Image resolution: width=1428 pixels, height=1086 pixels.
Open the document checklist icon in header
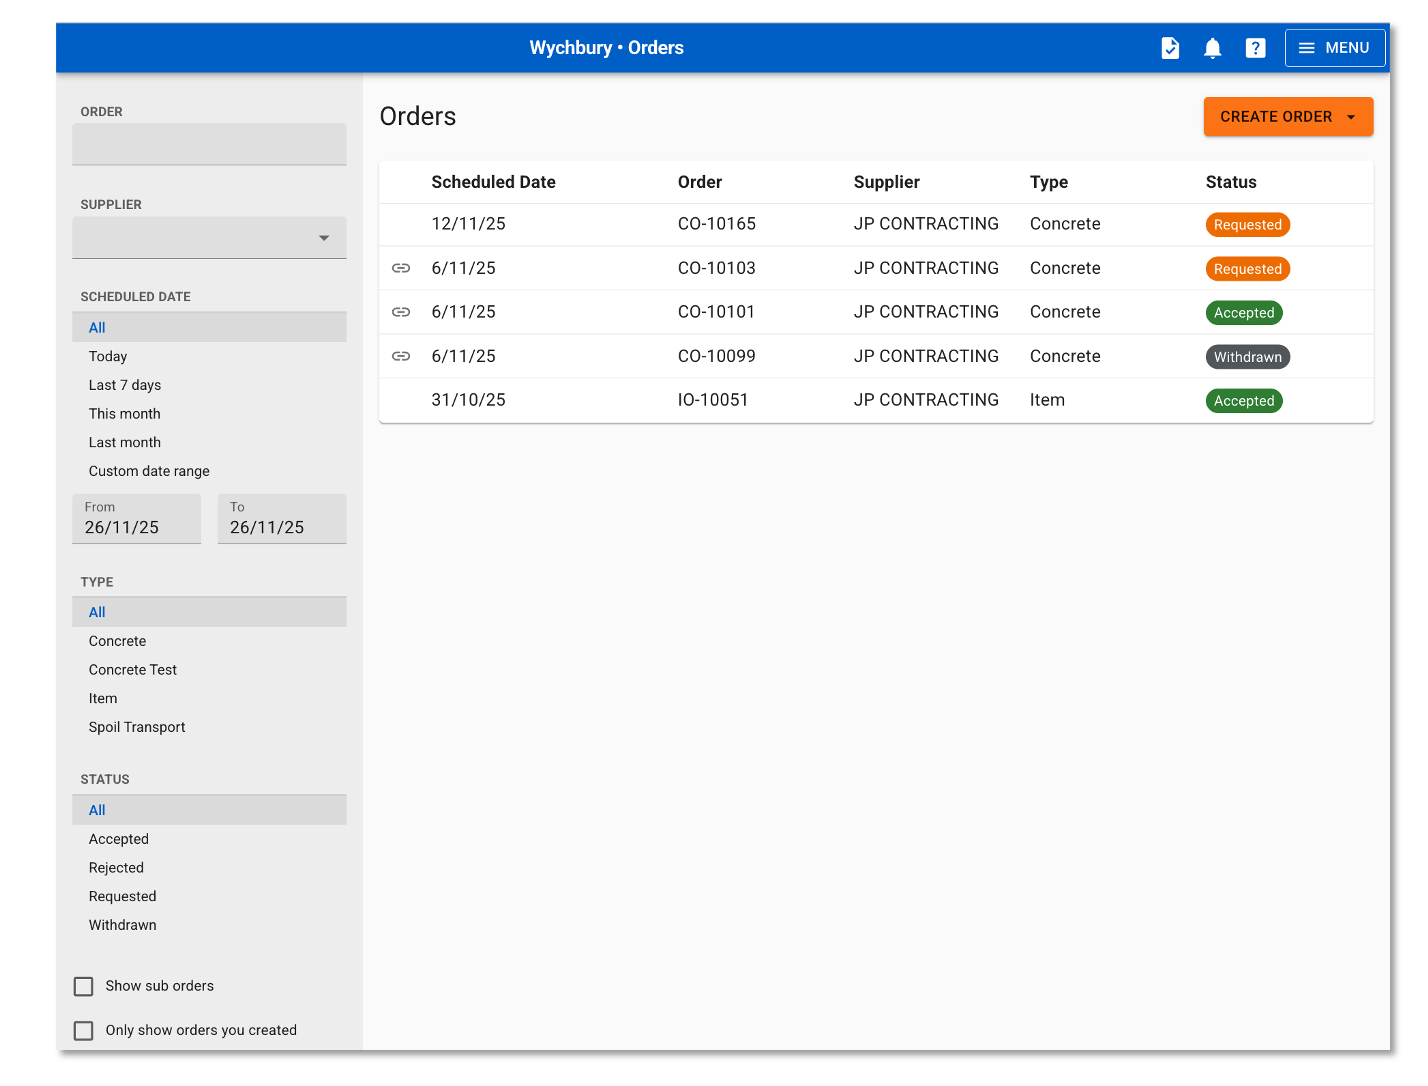click(1169, 48)
